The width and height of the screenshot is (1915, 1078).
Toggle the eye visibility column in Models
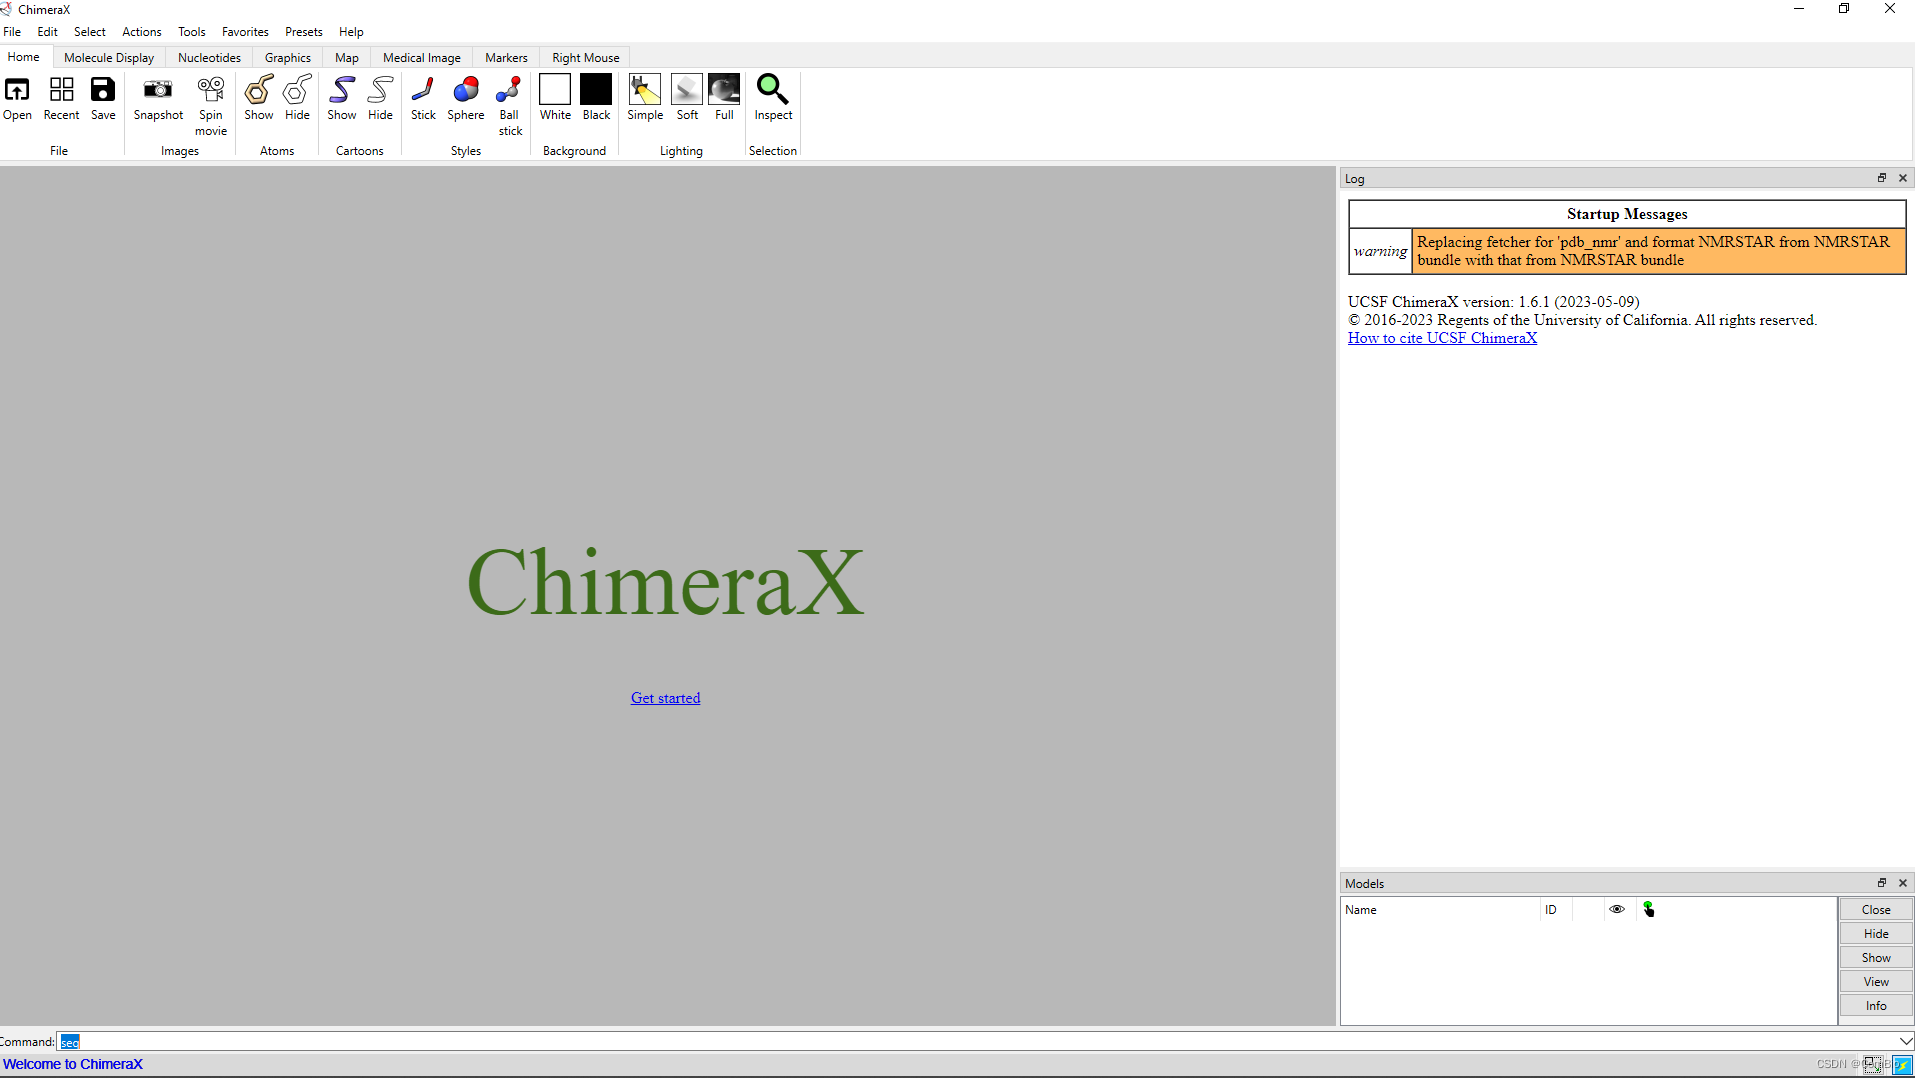click(x=1617, y=909)
